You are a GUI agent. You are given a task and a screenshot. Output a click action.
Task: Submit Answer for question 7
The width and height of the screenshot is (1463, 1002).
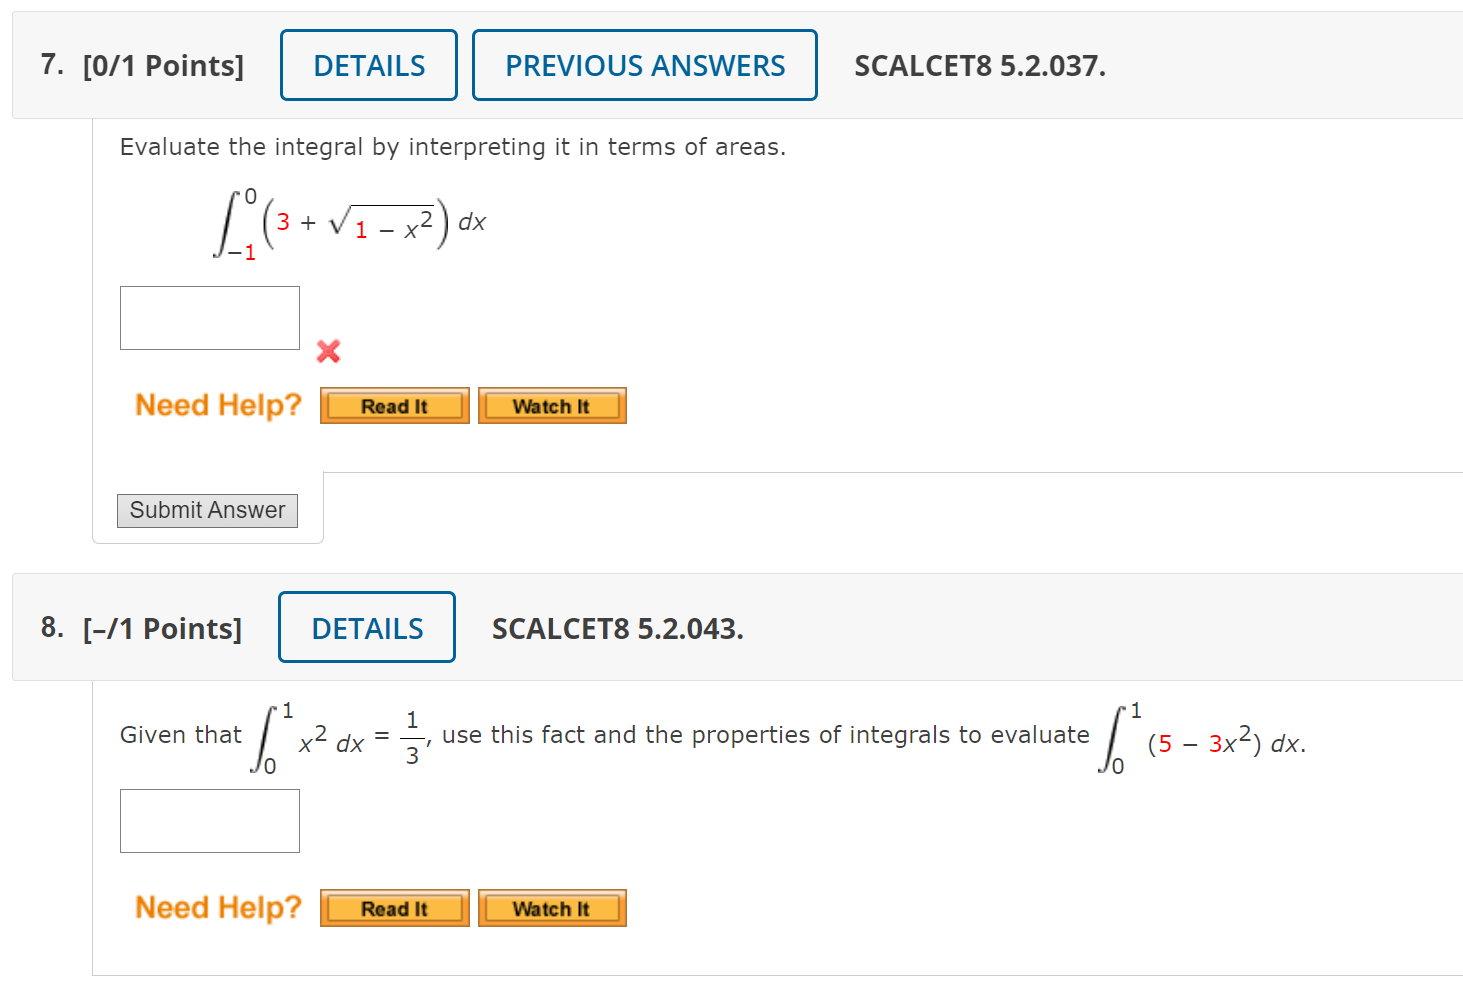(206, 510)
